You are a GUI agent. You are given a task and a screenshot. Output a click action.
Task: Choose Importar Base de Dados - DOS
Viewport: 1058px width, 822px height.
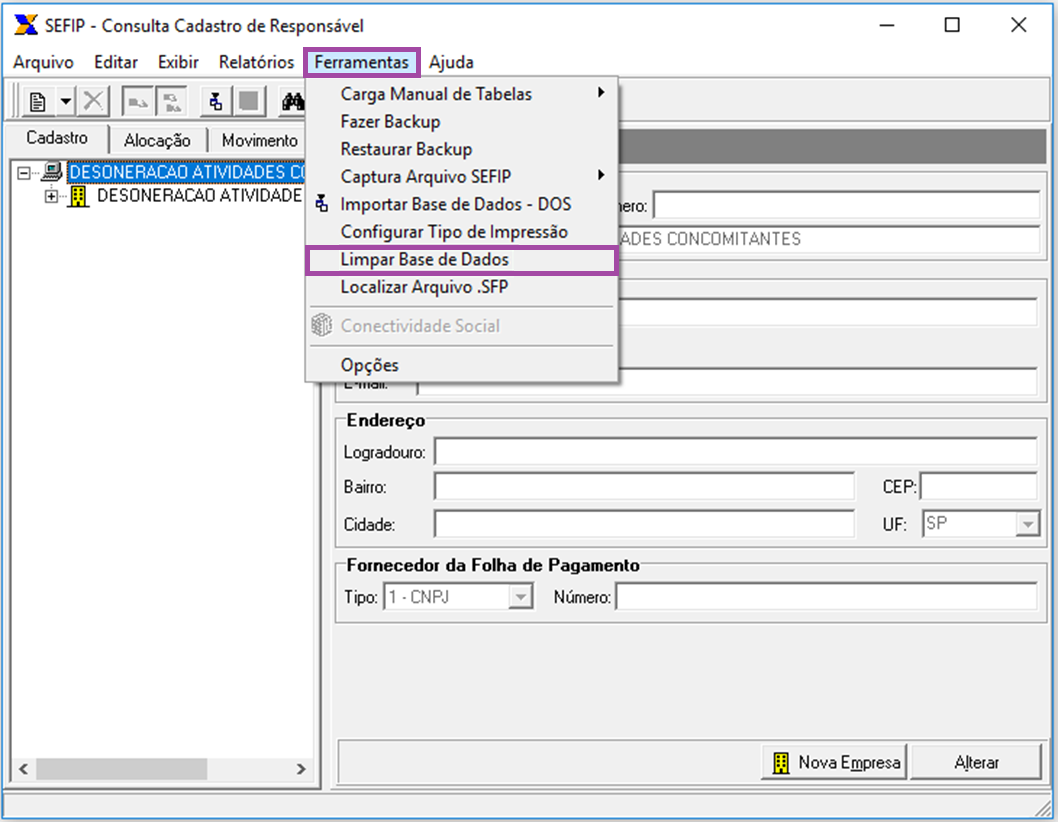point(462,204)
